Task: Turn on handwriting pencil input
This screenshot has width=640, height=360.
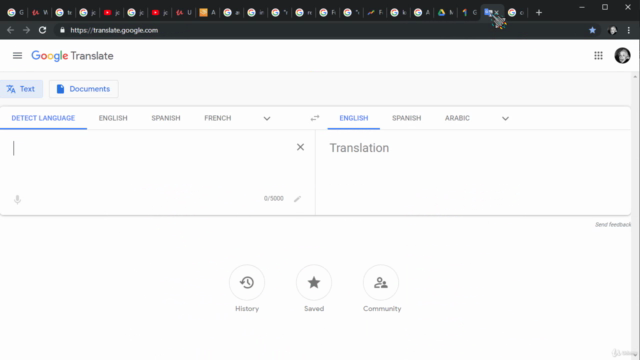Action: (x=298, y=199)
